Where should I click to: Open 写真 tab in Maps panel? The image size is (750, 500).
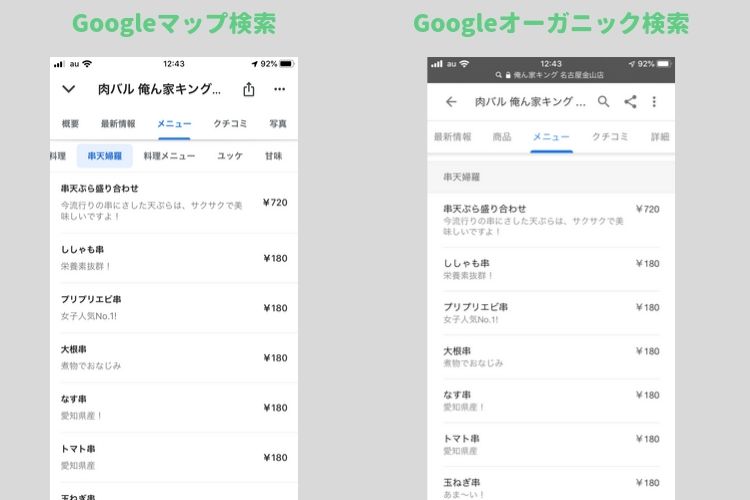[278, 124]
